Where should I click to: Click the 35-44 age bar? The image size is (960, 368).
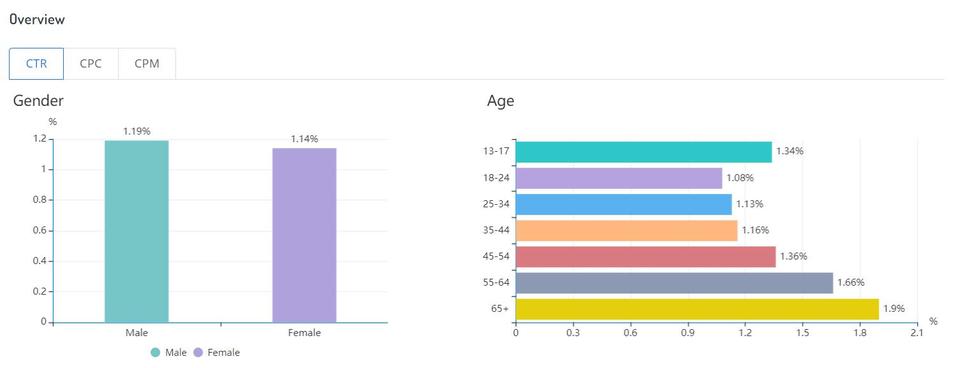point(626,230)
